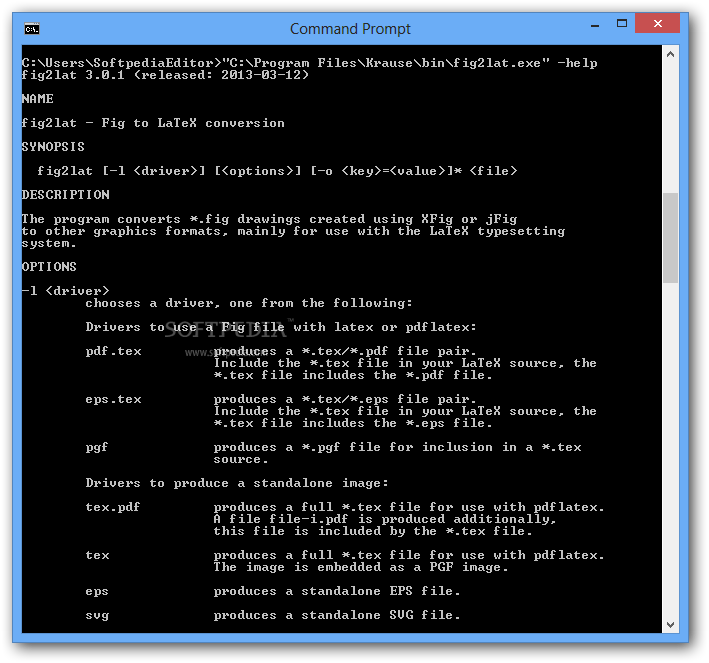
Task: Open the Command Prompt system menu icon
Action: (x=32, y=29)
